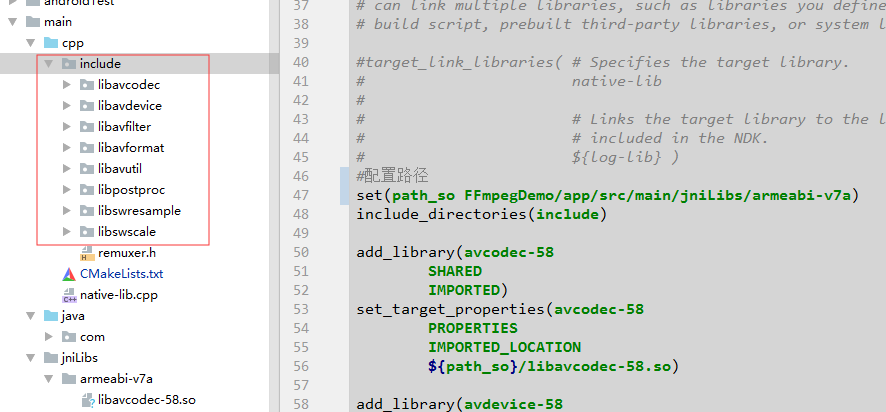Click the libavutil folder icon

[x=86, y=168]
